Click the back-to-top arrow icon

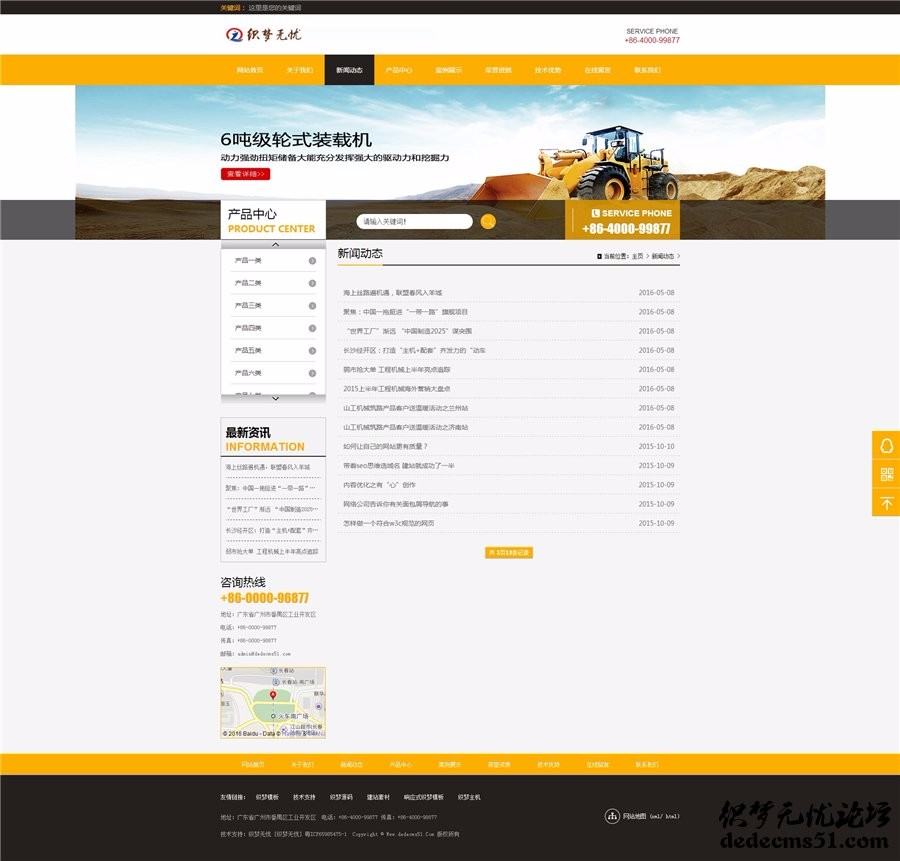886,503
